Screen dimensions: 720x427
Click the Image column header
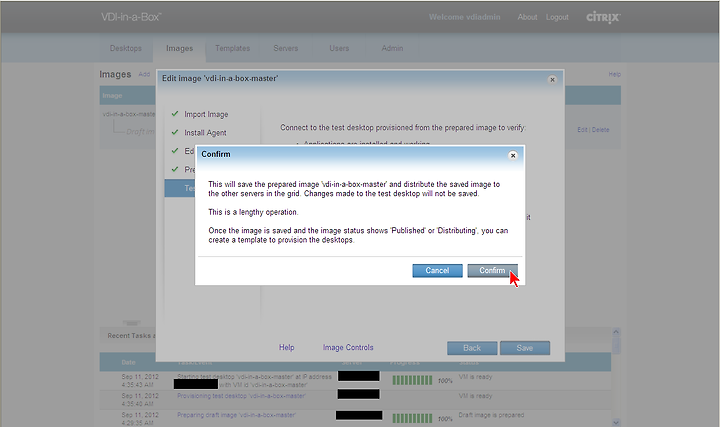[x=112, y=96]
